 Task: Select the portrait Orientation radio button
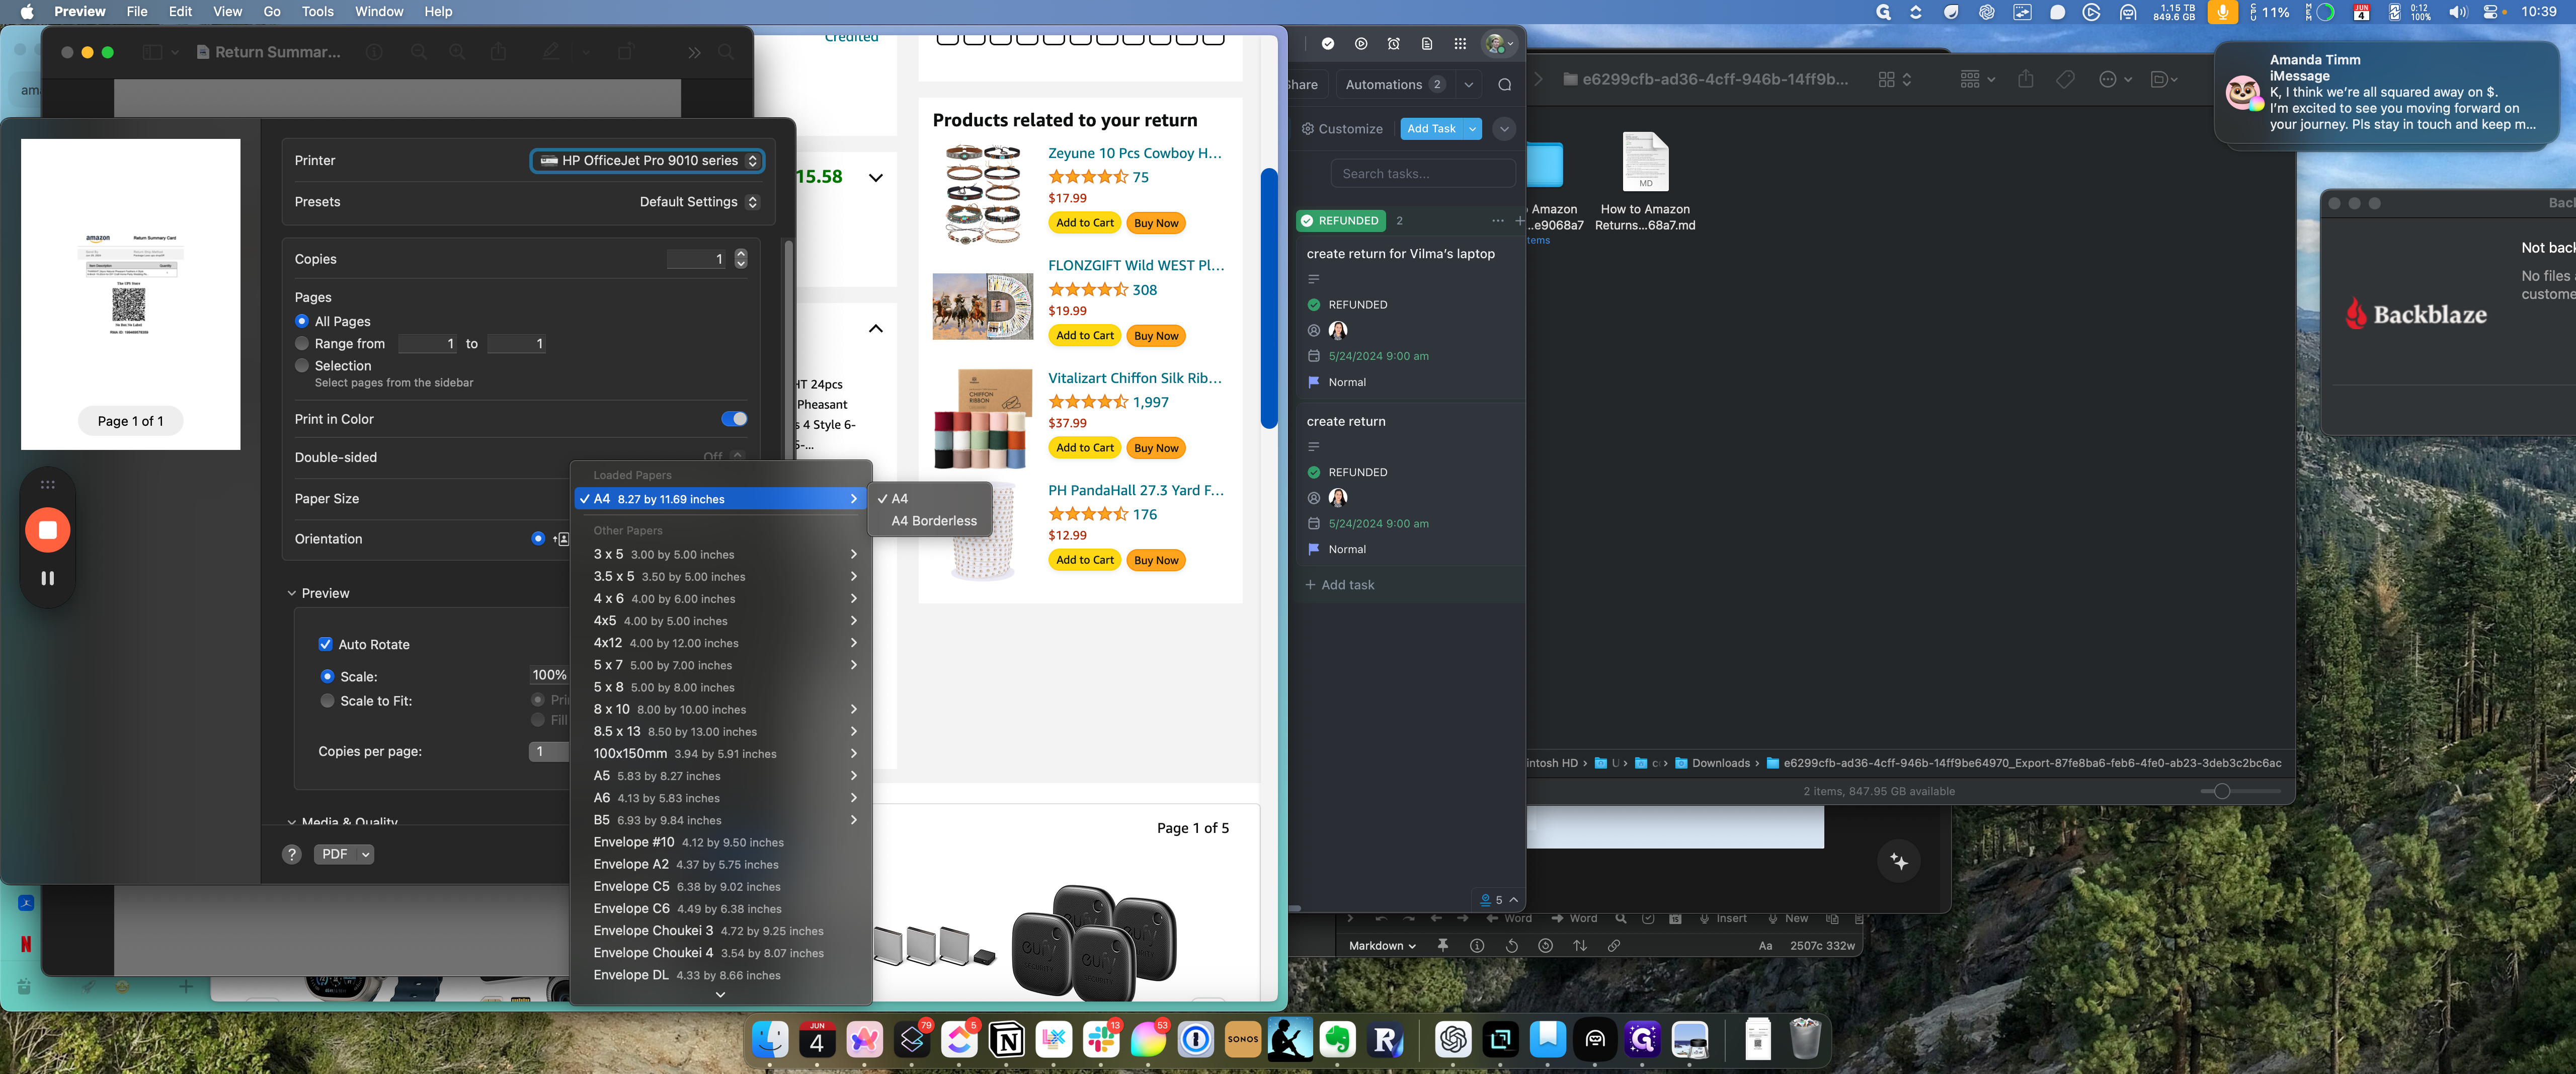(x=538, y=538)
